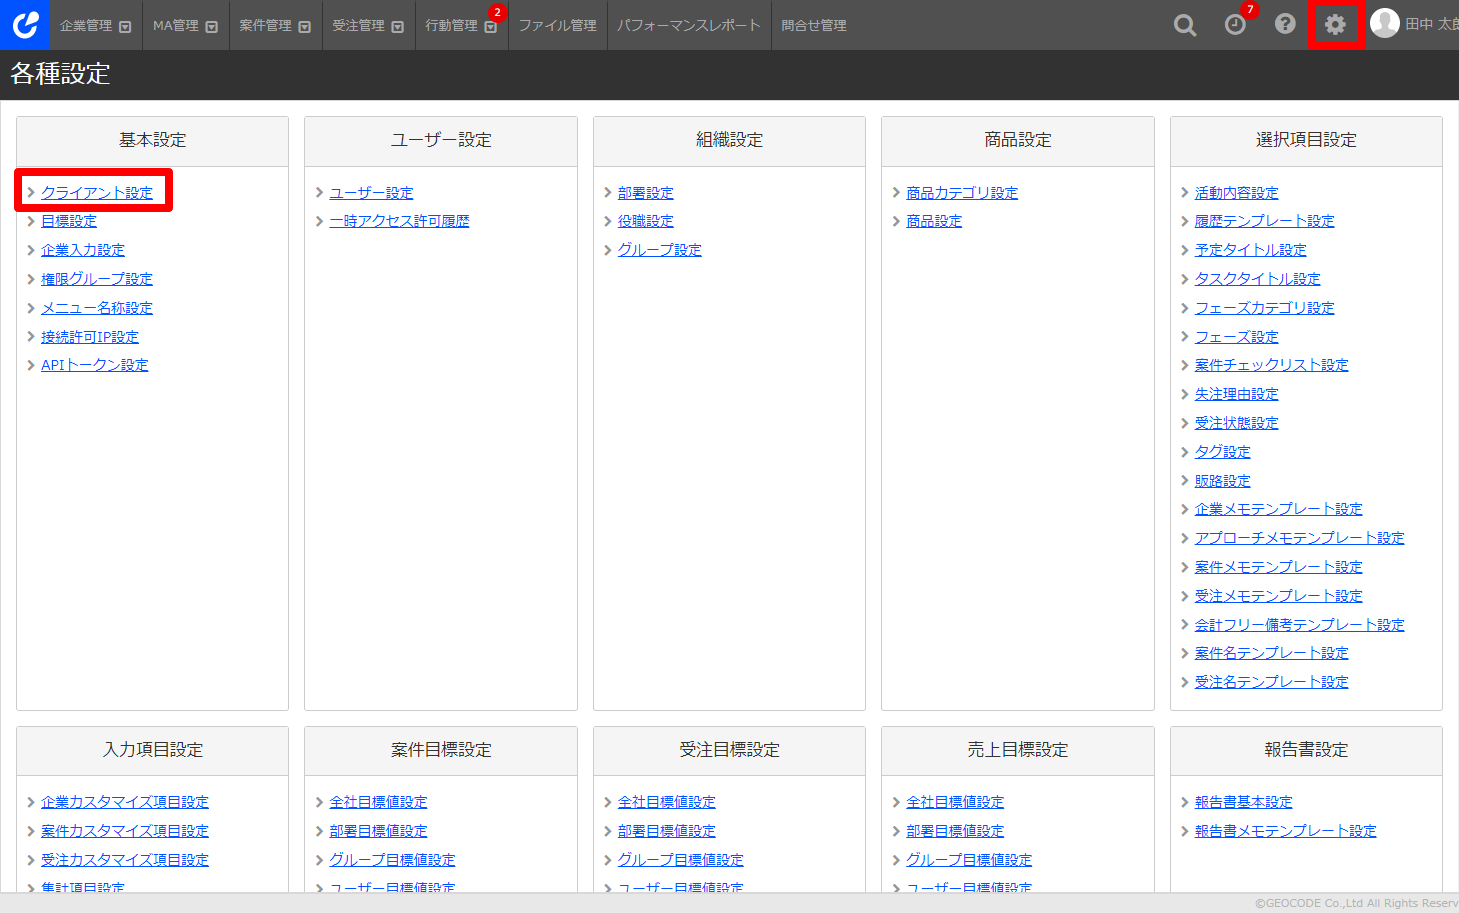
Task: Open the 部署設定 link
Action: pos(646,193)
